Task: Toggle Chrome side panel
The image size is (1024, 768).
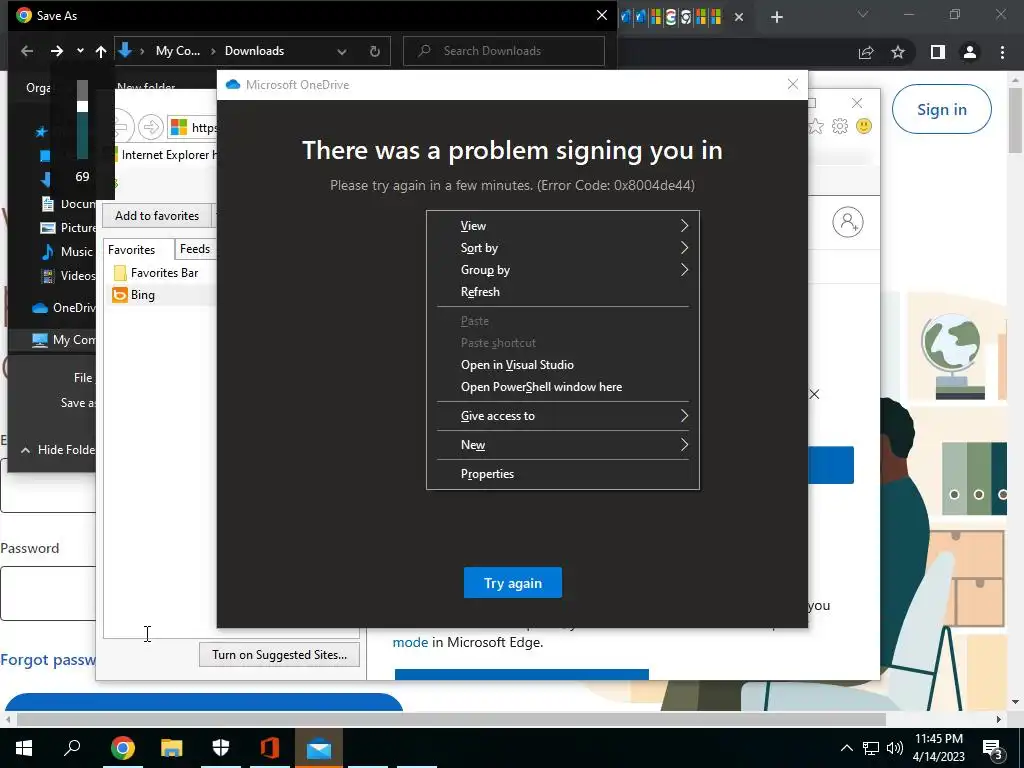Action: click(x=937, y=52)
